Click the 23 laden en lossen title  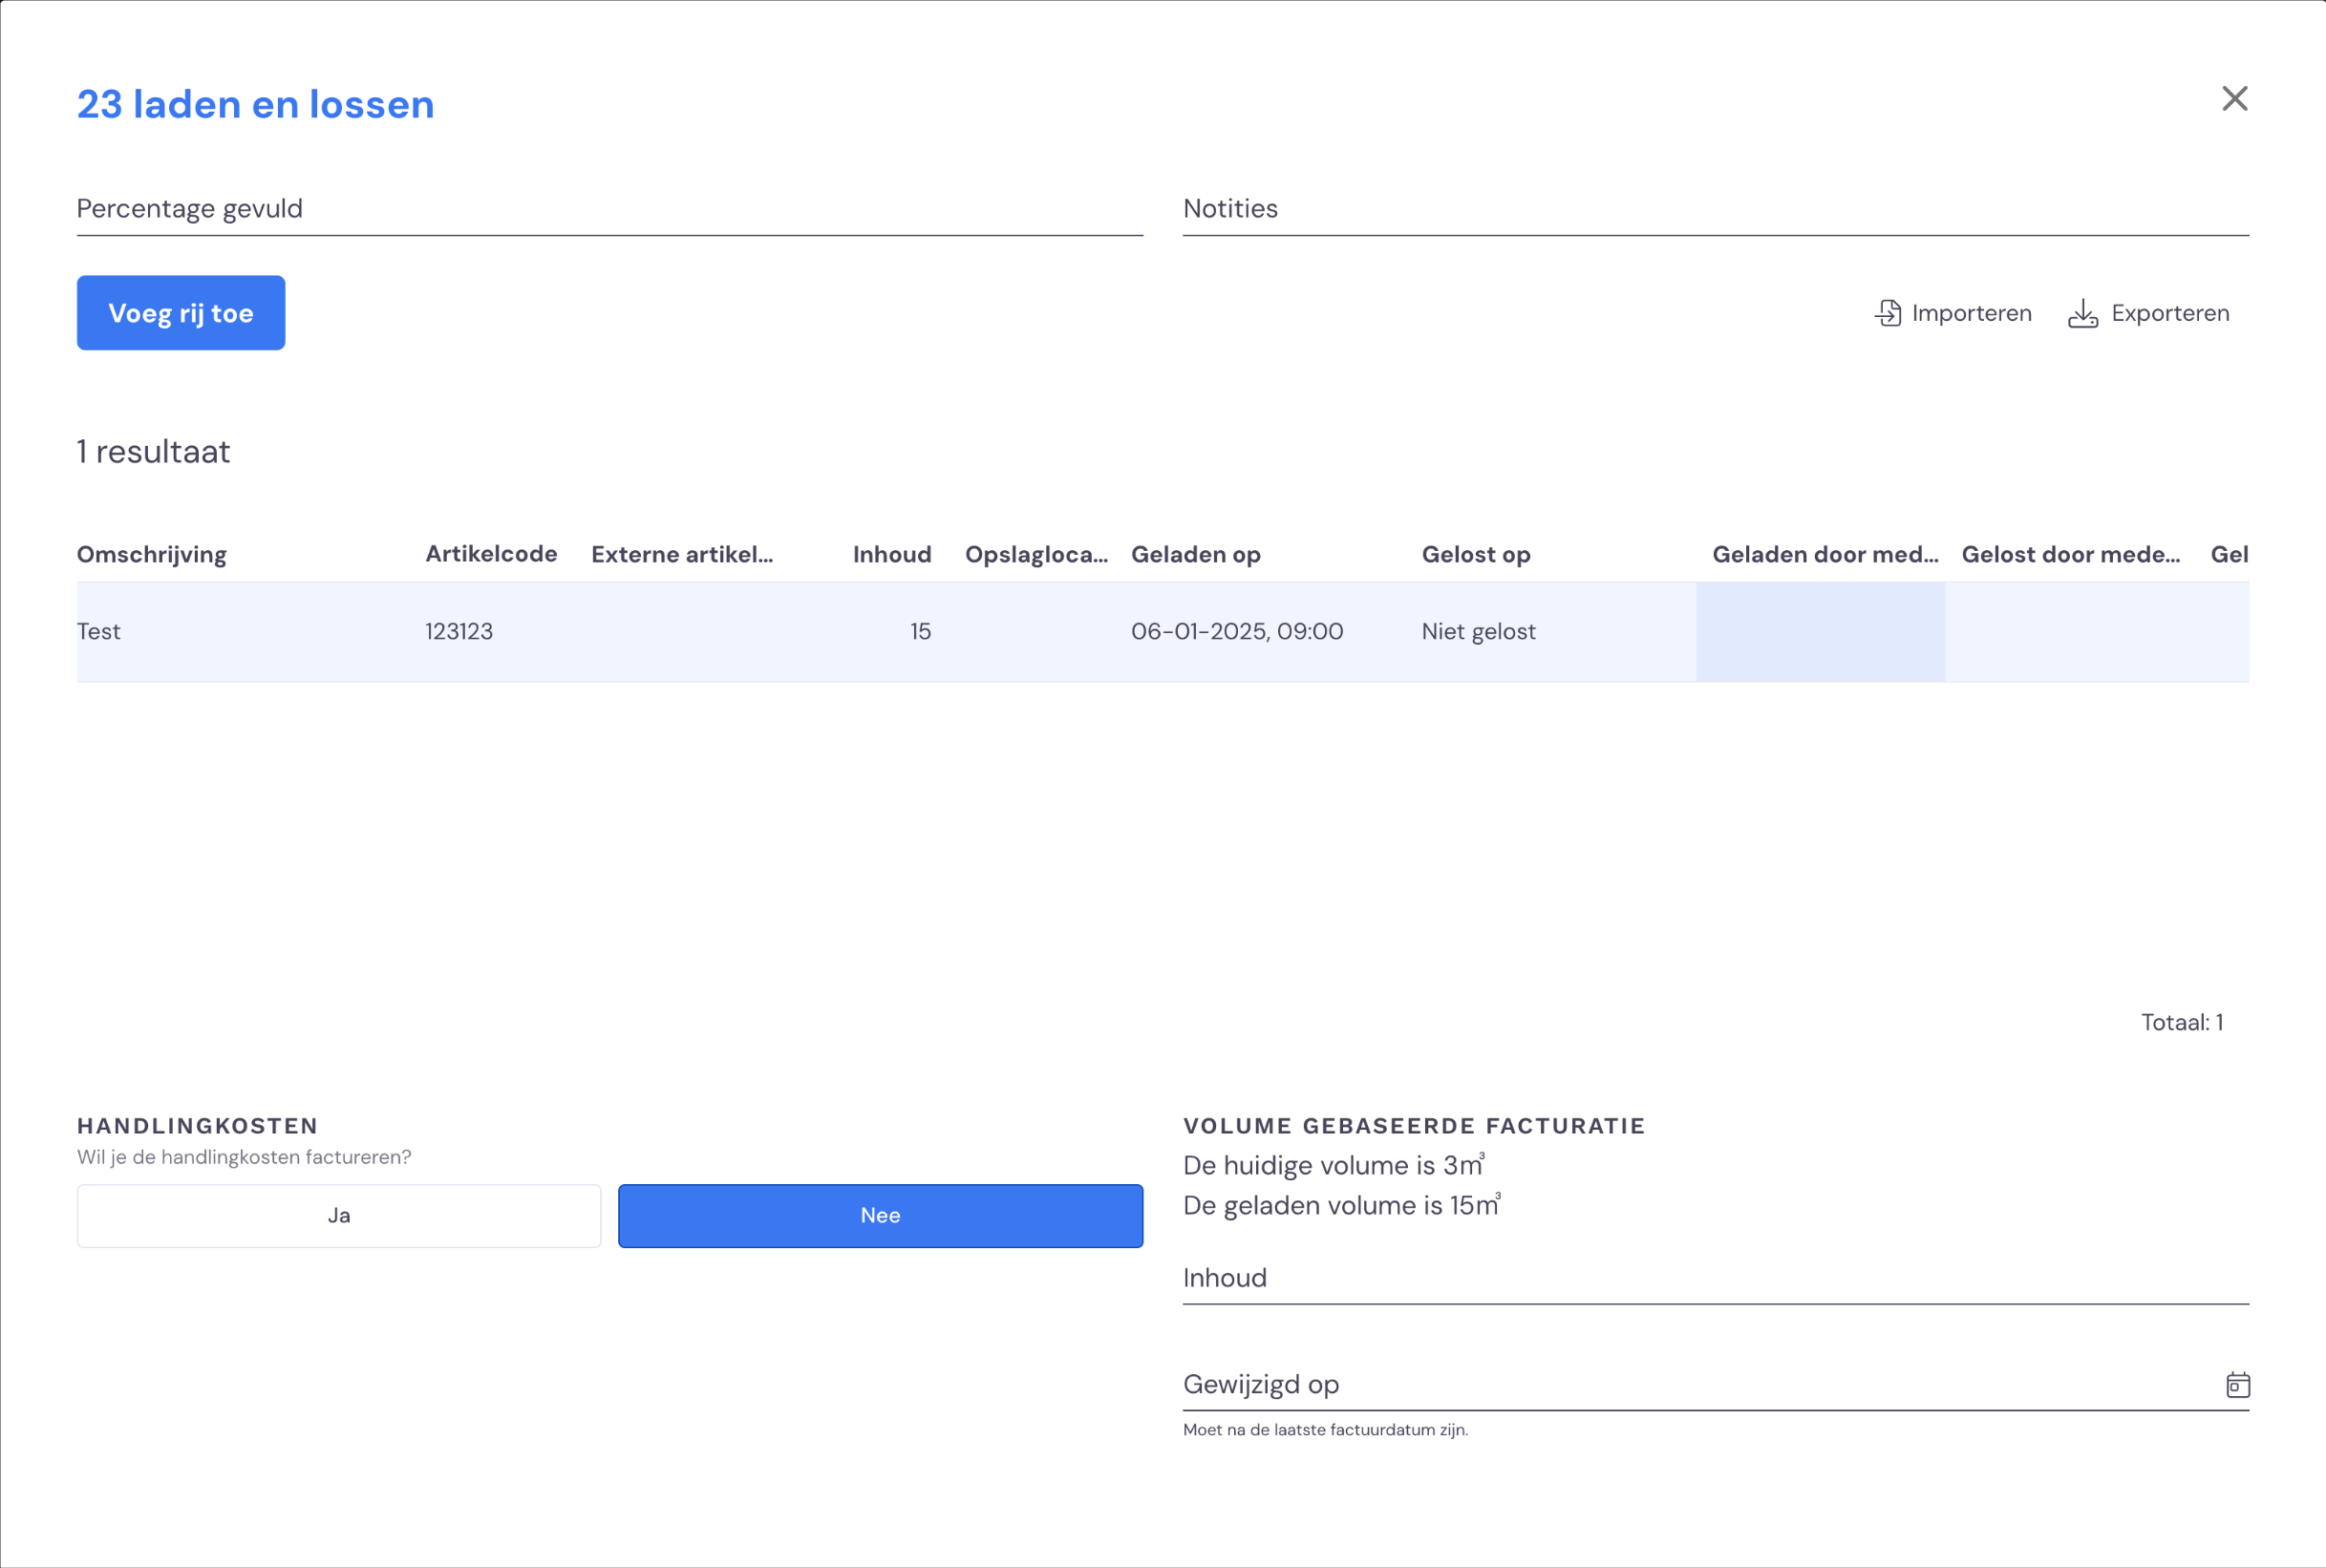[x=255, y=104]
